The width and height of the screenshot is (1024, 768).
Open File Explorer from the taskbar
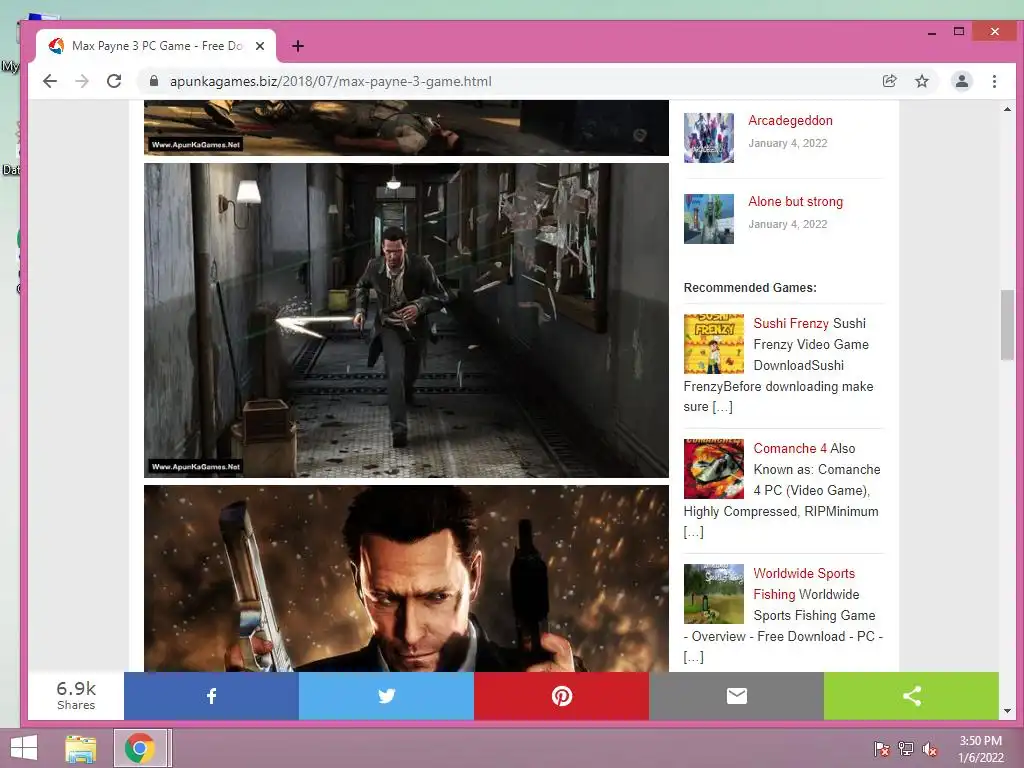81,748
